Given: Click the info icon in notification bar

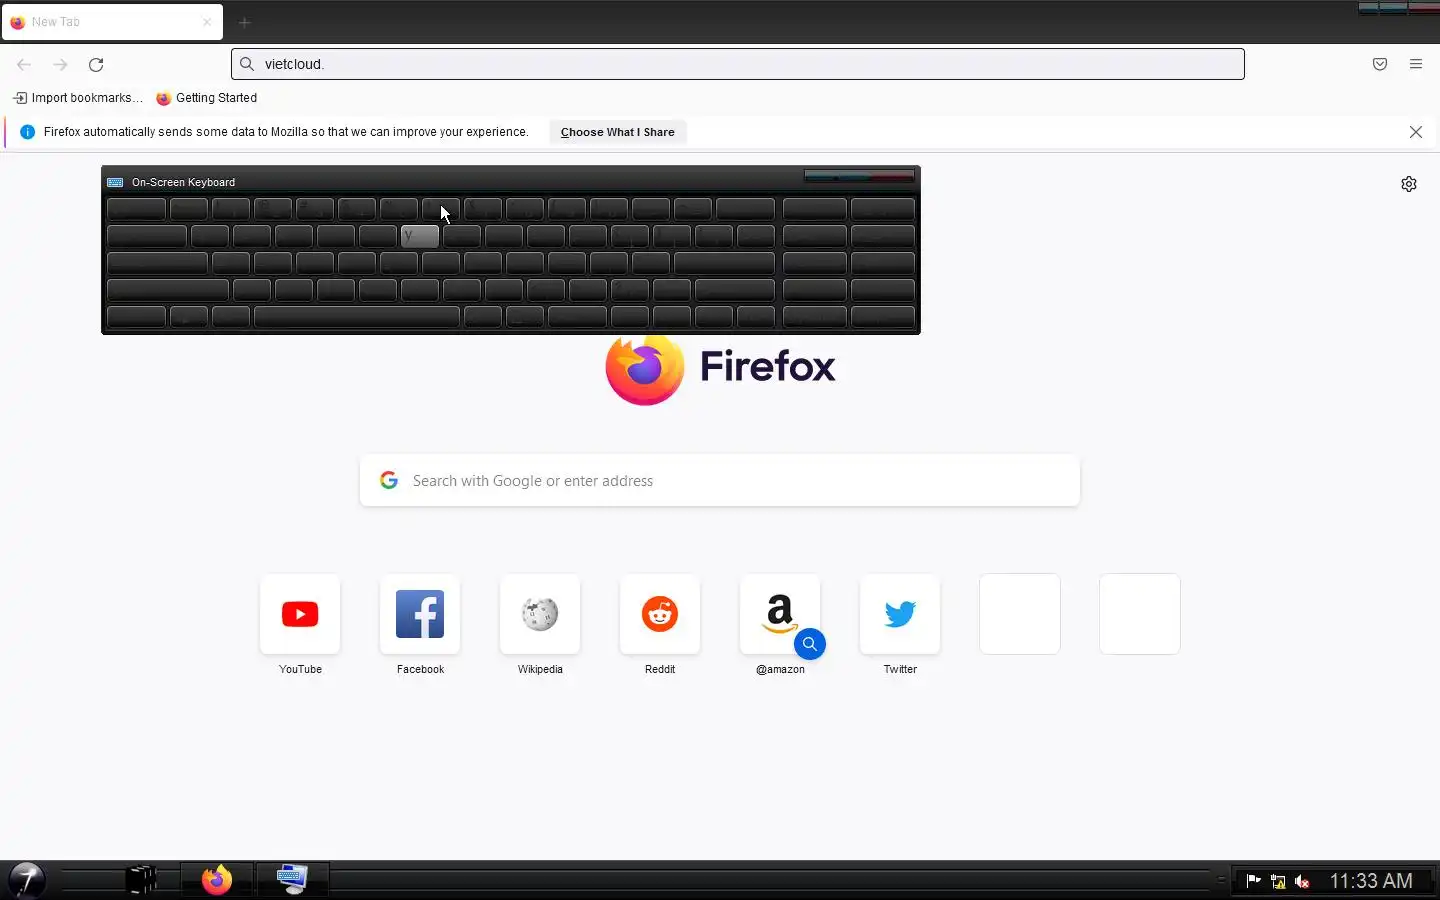Looking at the screenshot, I should pos(28,132).
